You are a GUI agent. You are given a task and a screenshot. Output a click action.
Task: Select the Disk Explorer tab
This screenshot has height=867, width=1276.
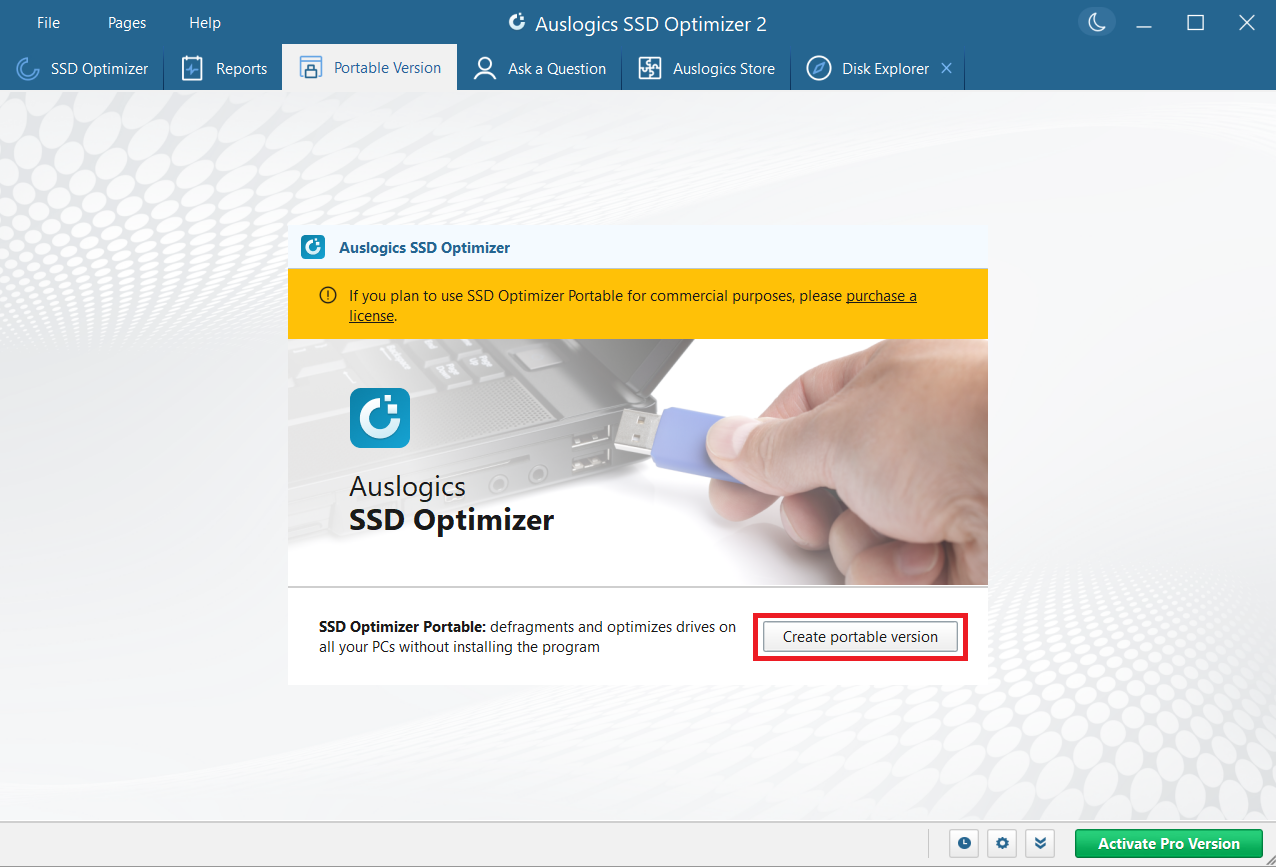coord(868,69)
